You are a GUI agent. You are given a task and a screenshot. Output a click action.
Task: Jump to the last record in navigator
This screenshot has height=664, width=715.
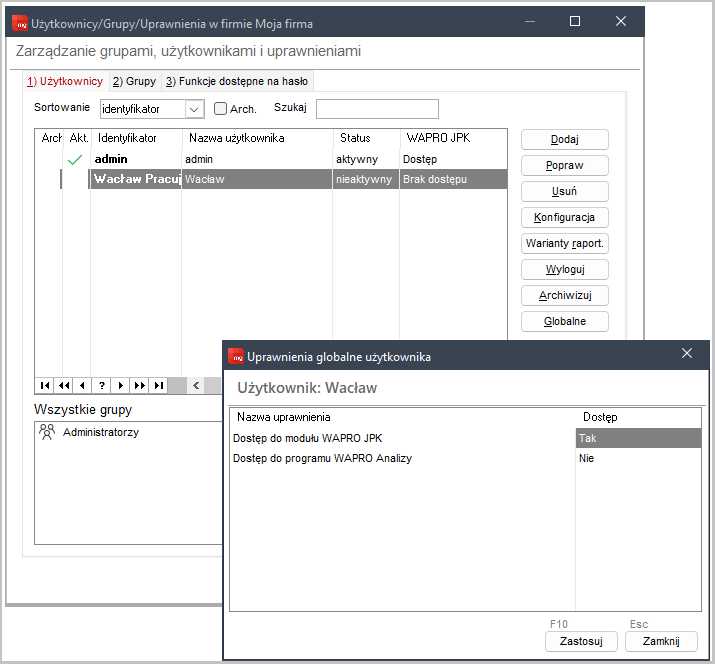point(158,385)
